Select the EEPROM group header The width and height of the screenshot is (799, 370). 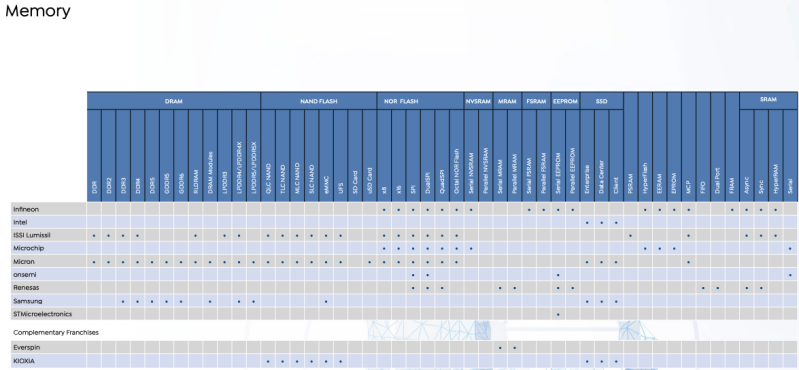(565, 101)
